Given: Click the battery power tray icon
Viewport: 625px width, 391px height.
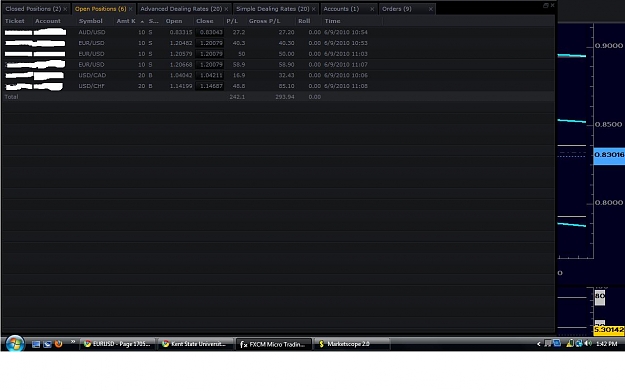Looking at the screenshot, I should coord(570,343).
